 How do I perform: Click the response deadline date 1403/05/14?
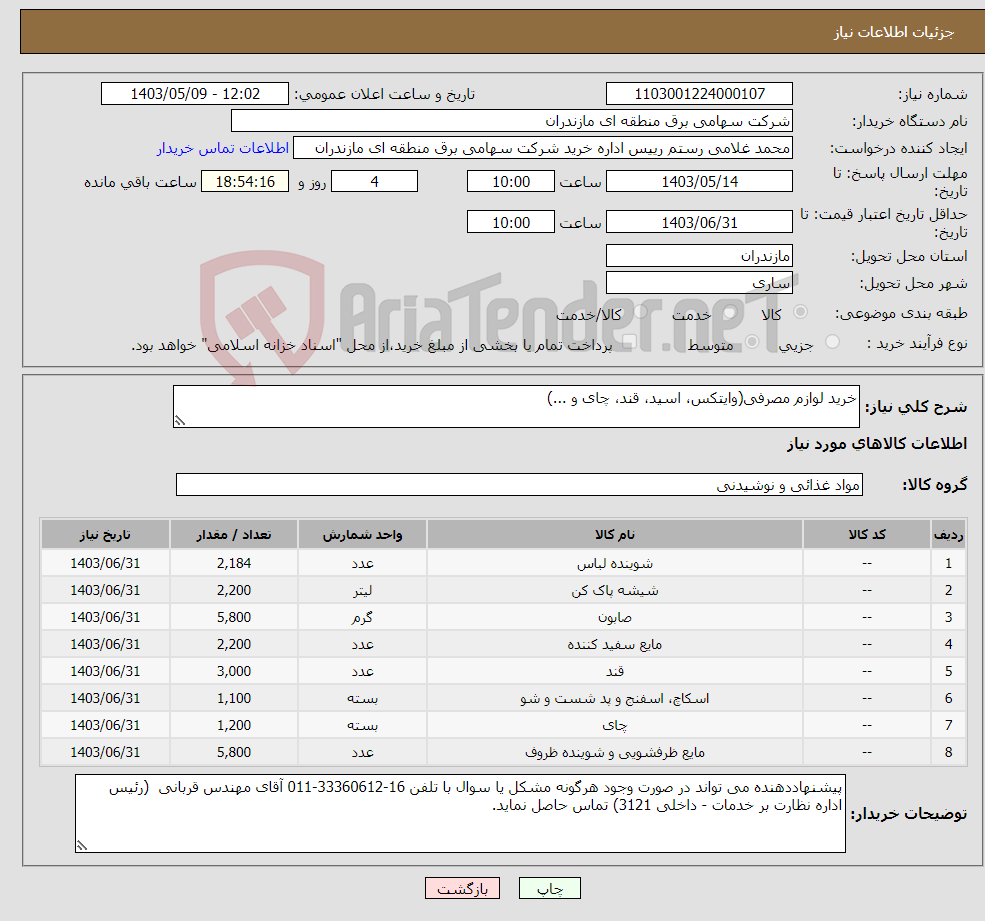click(x=699, y=182)
